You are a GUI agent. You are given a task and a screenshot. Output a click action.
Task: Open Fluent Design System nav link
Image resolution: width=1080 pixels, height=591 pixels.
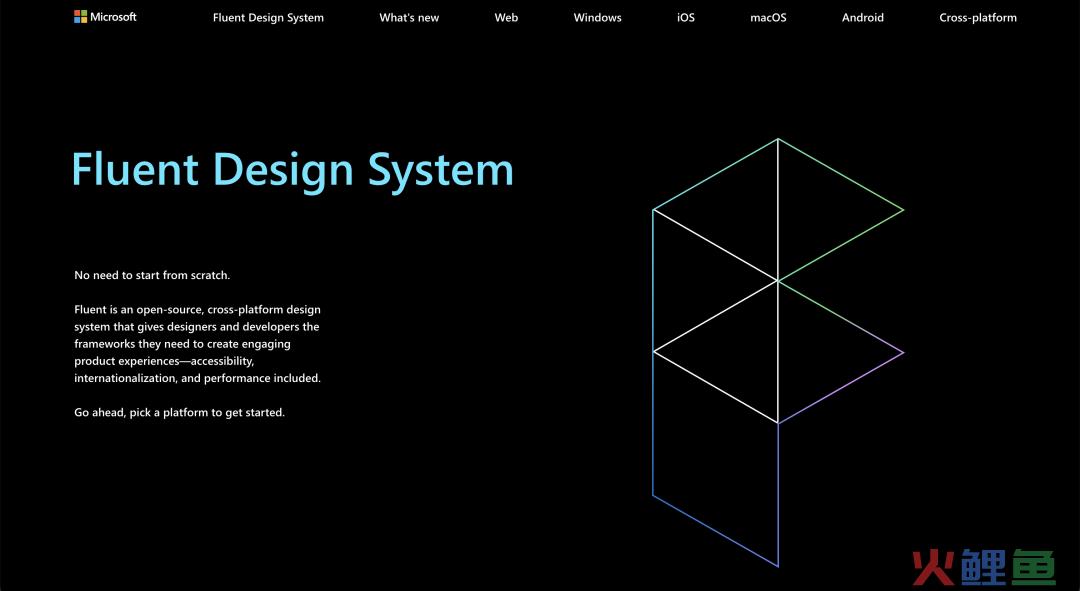(268, 18)
